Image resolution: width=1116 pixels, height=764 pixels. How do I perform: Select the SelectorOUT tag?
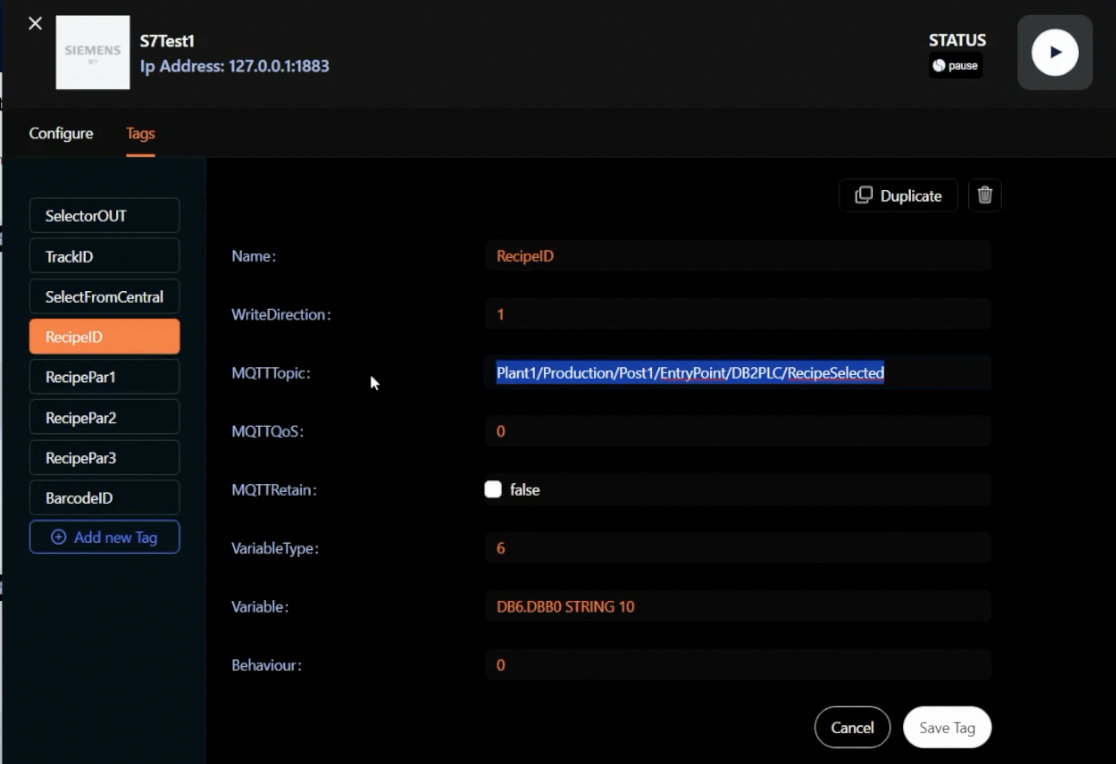coord(105,216)
